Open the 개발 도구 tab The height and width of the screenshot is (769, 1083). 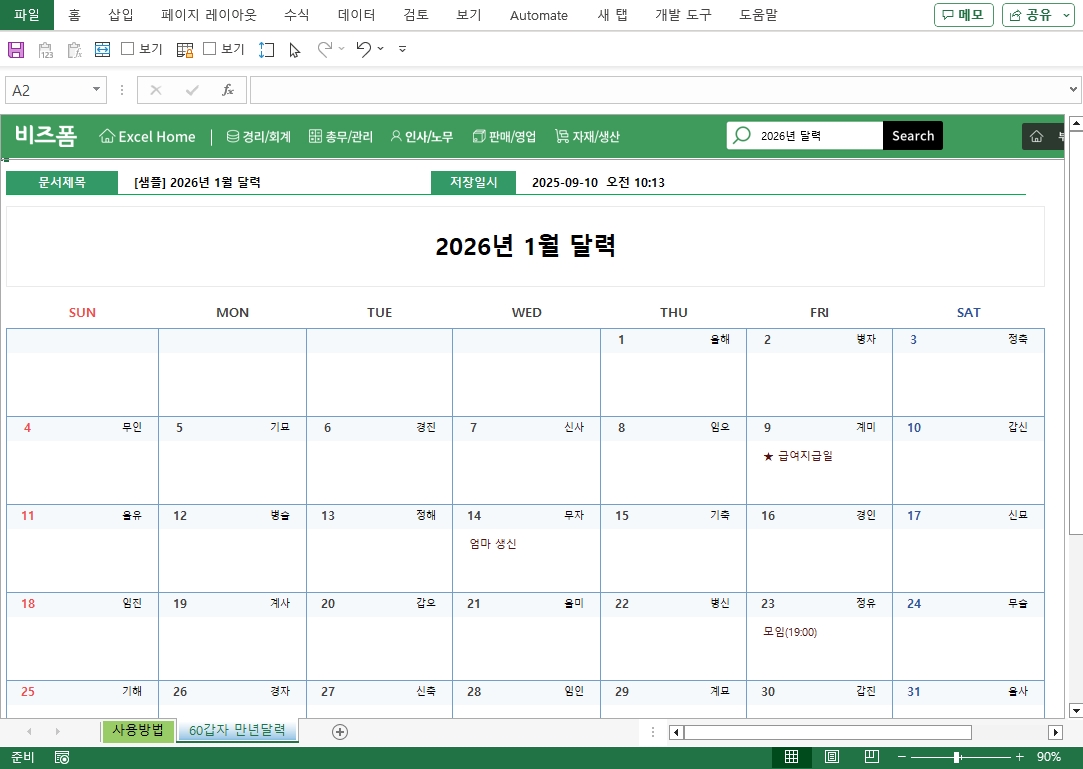point(683,15)
